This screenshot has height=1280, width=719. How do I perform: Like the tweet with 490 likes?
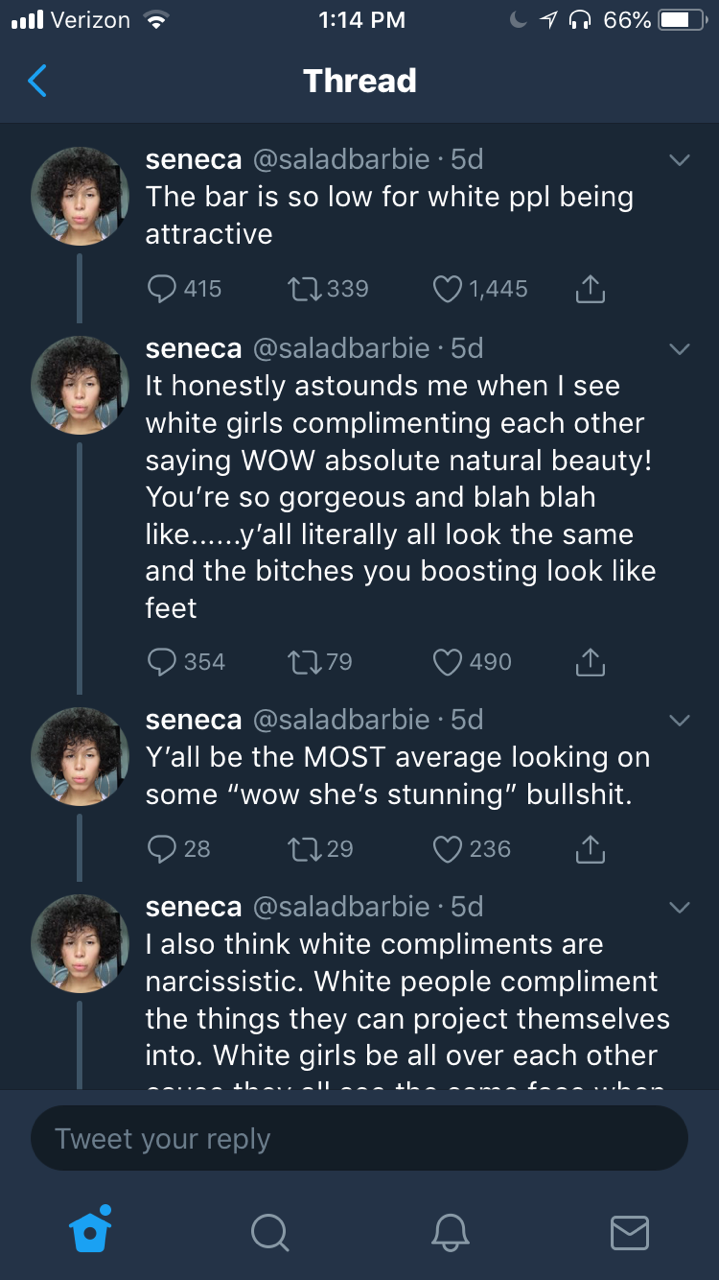click(x=447, y=662)
